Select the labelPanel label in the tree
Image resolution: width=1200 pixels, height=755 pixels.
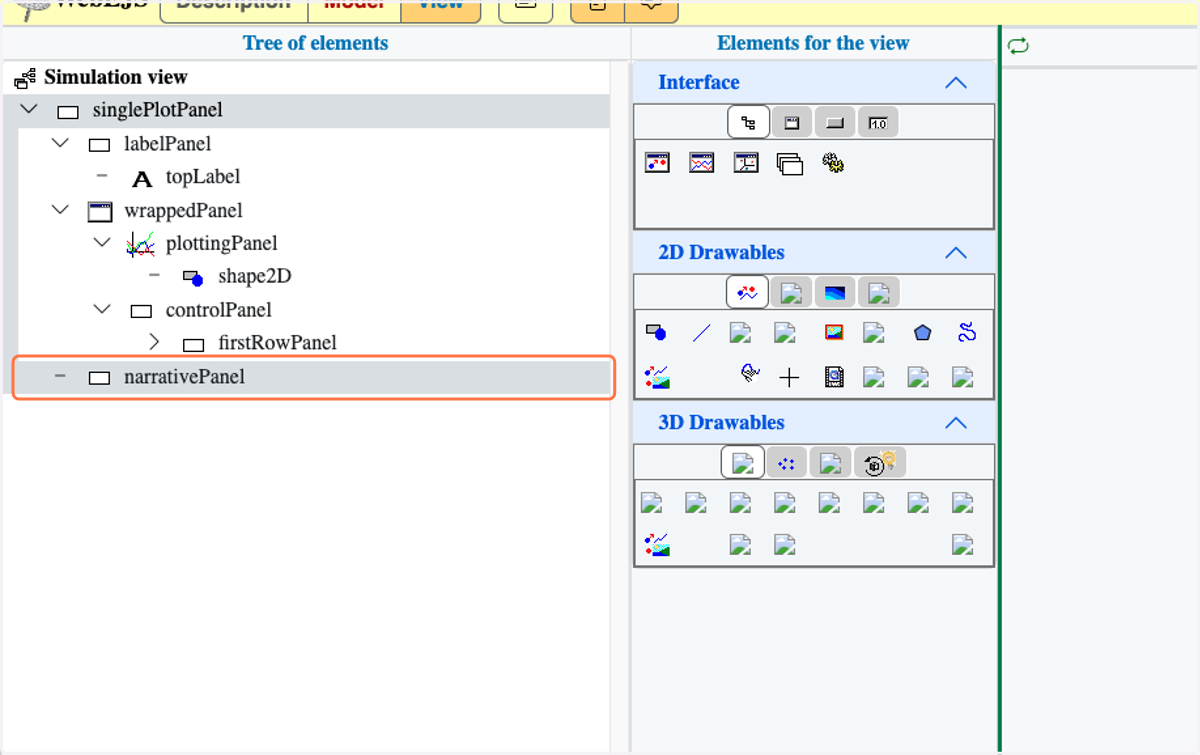[x=167, y=144]
